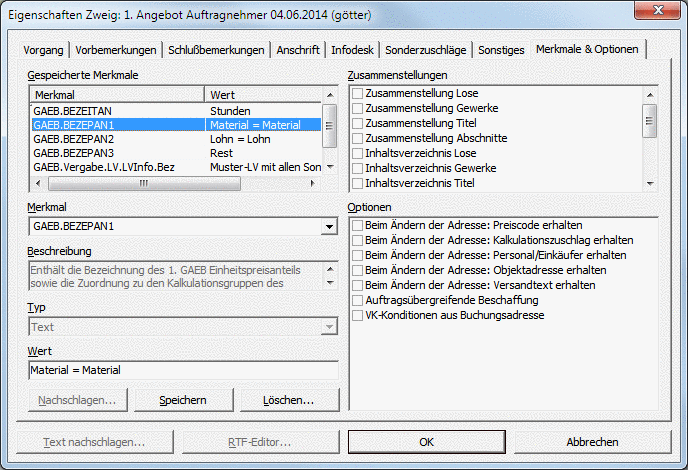Click the Beschreibung scroll down arrow

coord(330,283)
